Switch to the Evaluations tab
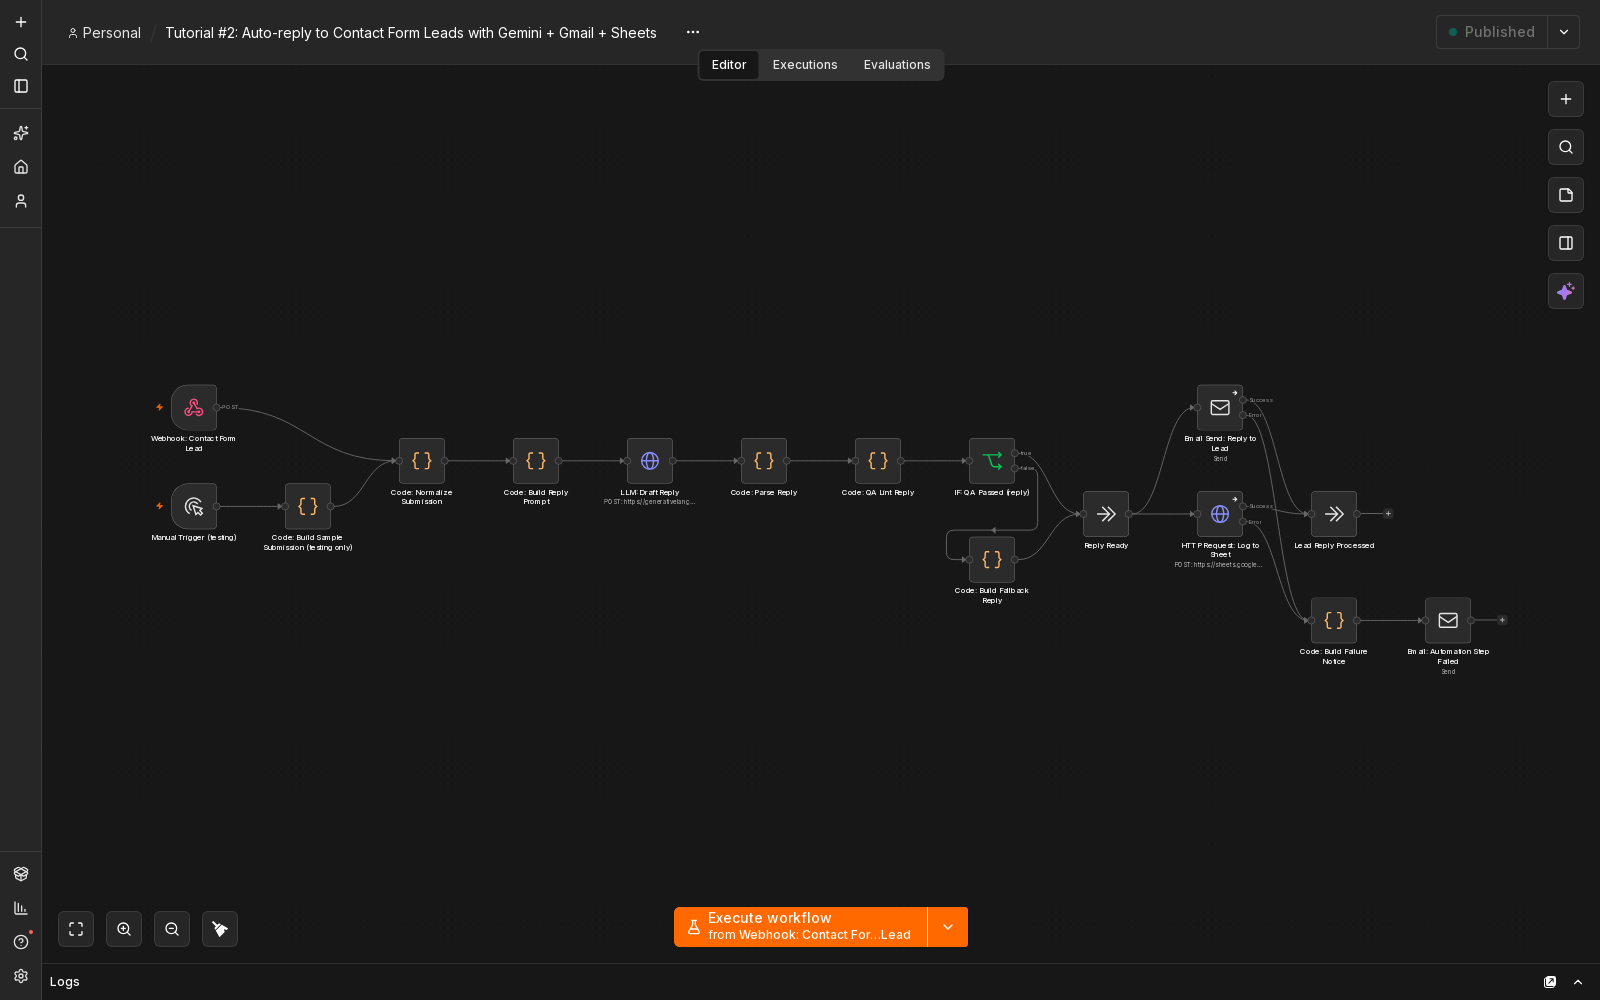 point(897,65)
